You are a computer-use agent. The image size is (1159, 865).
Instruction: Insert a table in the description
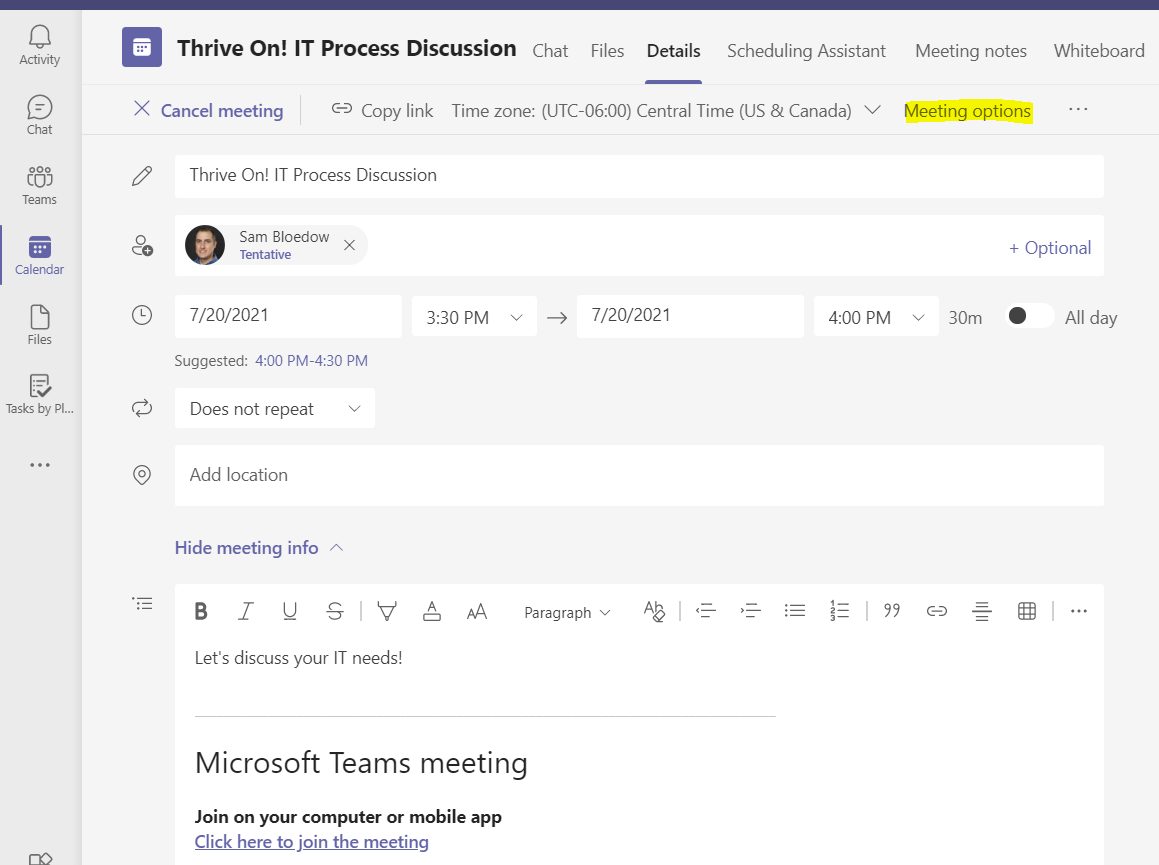tap(1027, 611)
